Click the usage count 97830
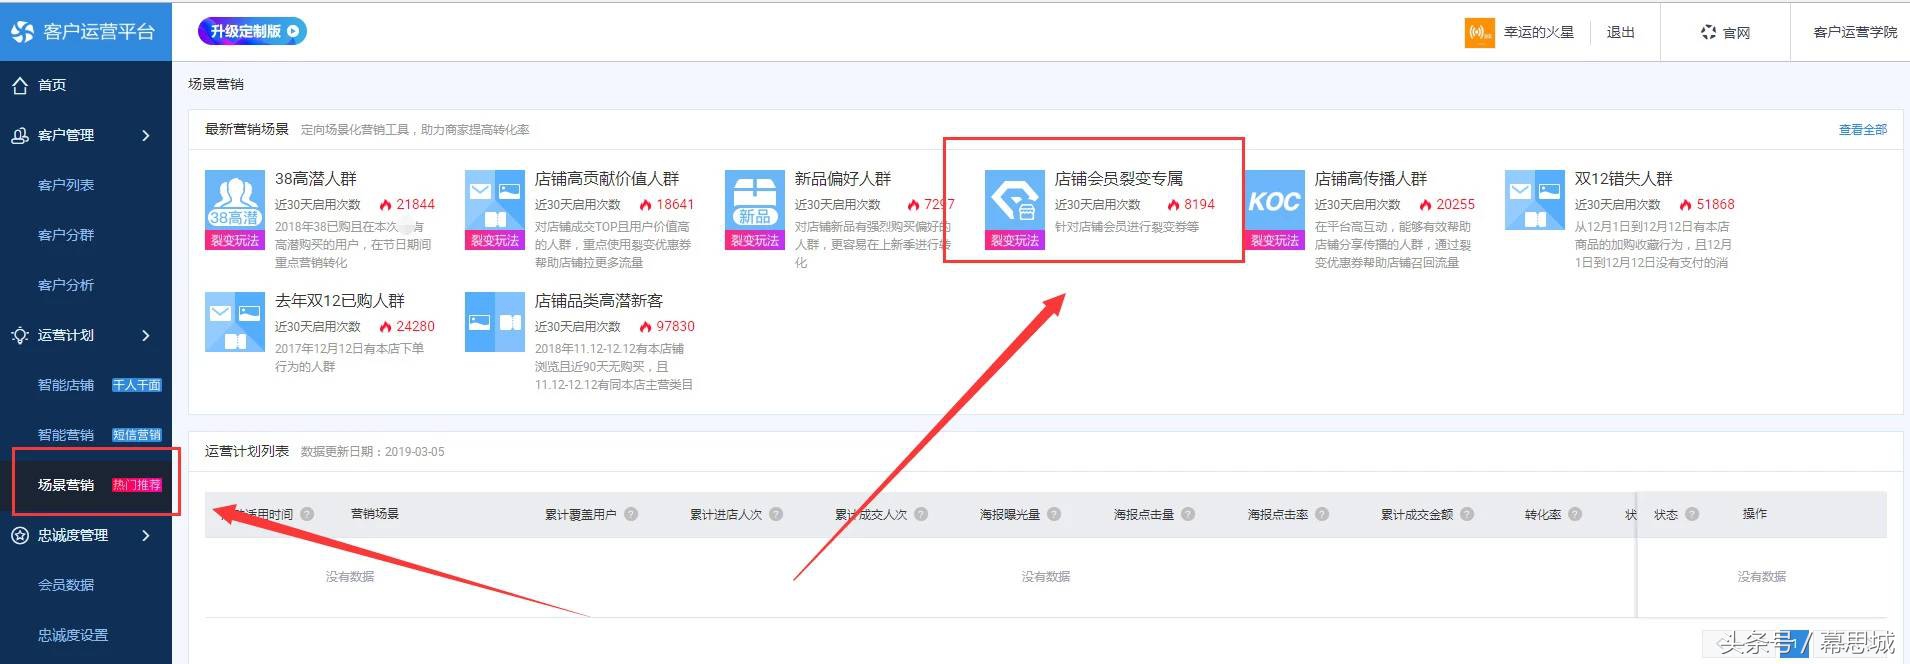Image resolution: width=1910 pixels, height=664 pixels. pyautogui.click(x=675, y=326)
